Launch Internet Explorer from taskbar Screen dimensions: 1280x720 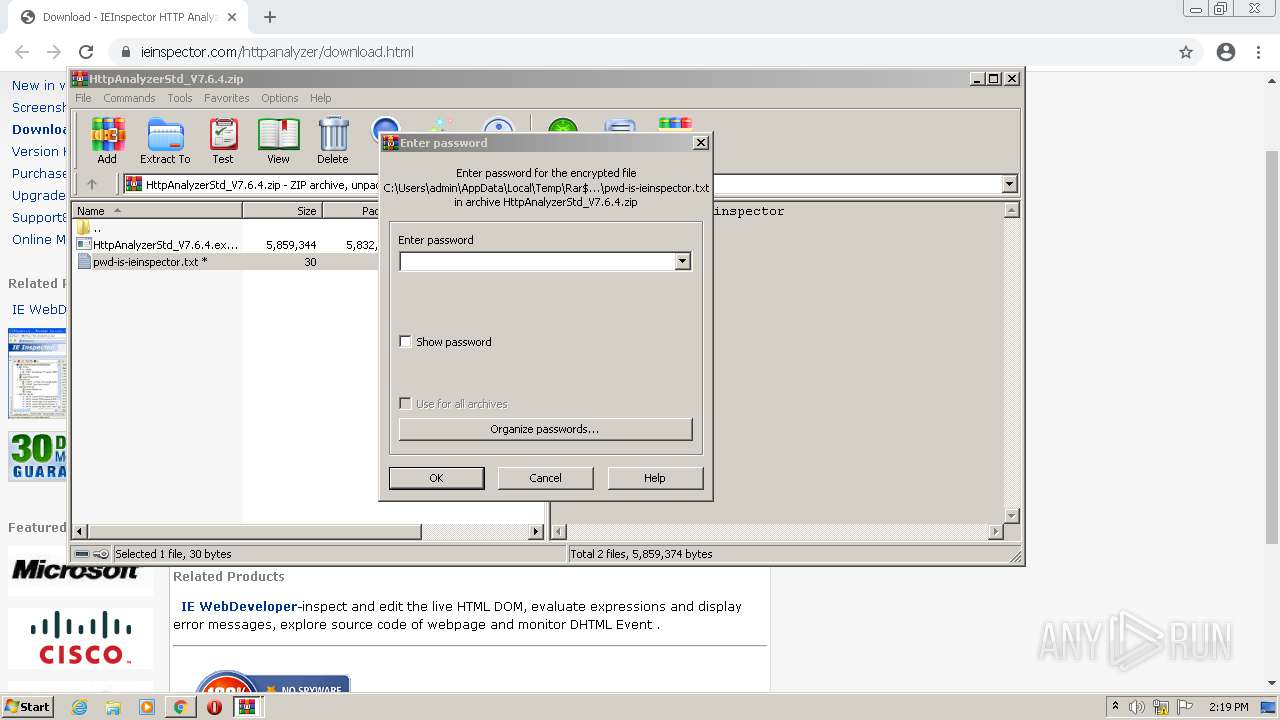80,707
